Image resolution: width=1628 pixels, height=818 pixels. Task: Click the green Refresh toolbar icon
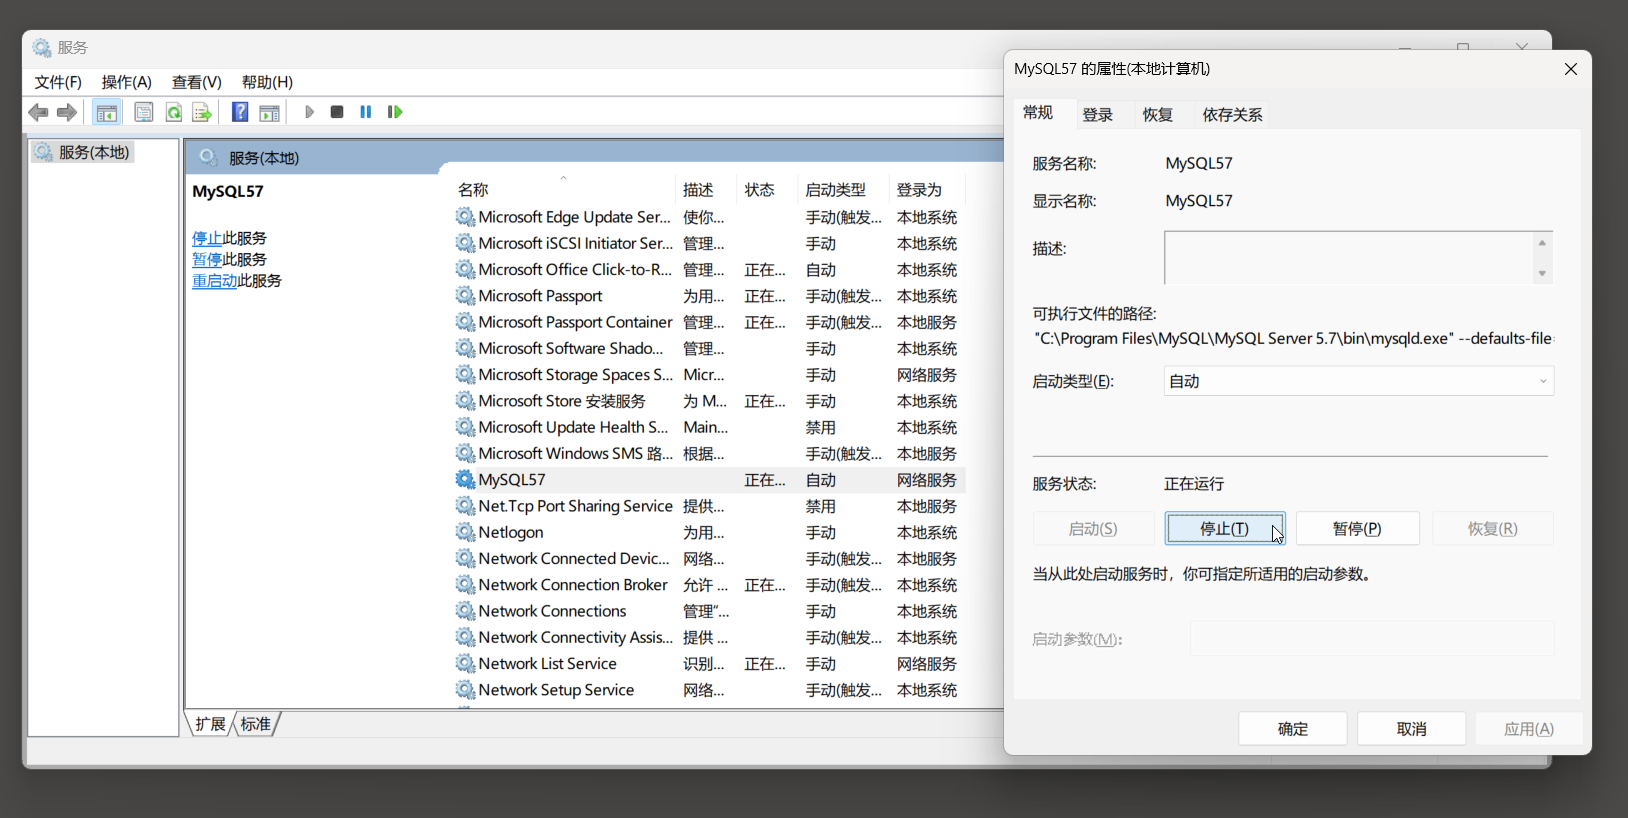173,112
